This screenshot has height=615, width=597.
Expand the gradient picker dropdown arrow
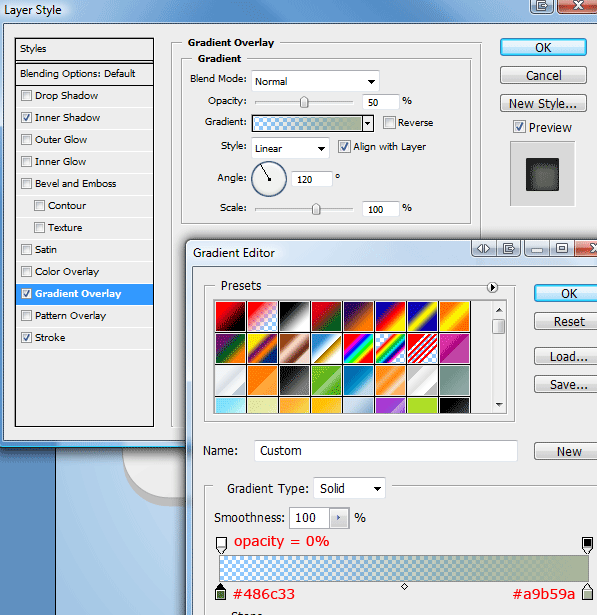click(368, 124)
